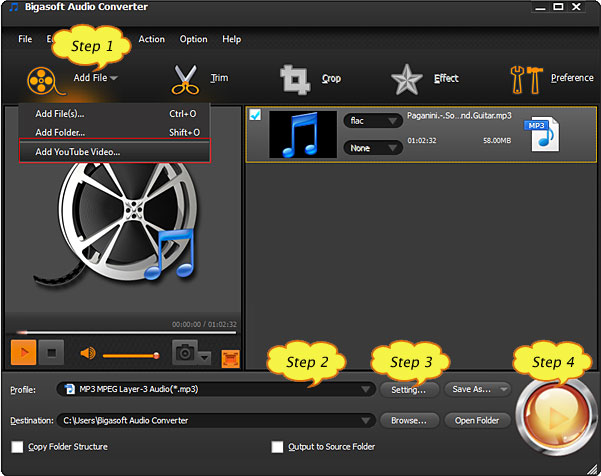Image resolution: width=601 pixels, height=476 pixels.
Task: Click the 01:02:32 duration text
Action: coord(422,141)
